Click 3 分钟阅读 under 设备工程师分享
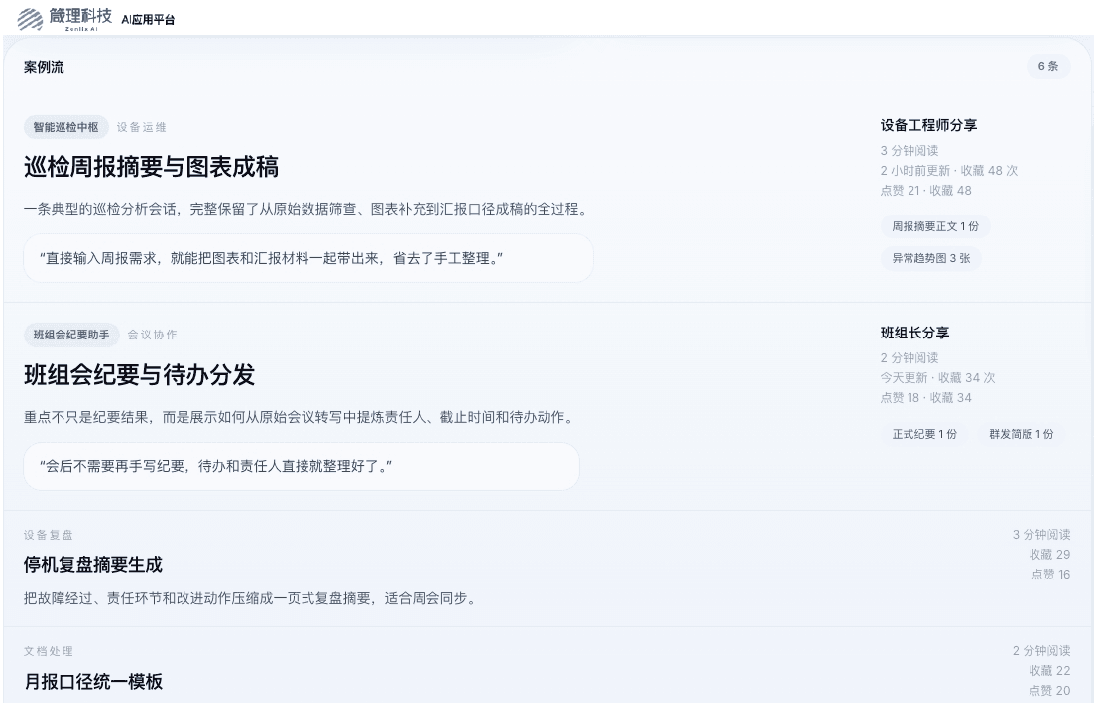Image resolution: width=1099 pixels, height=708 pixels. point(909,151)
